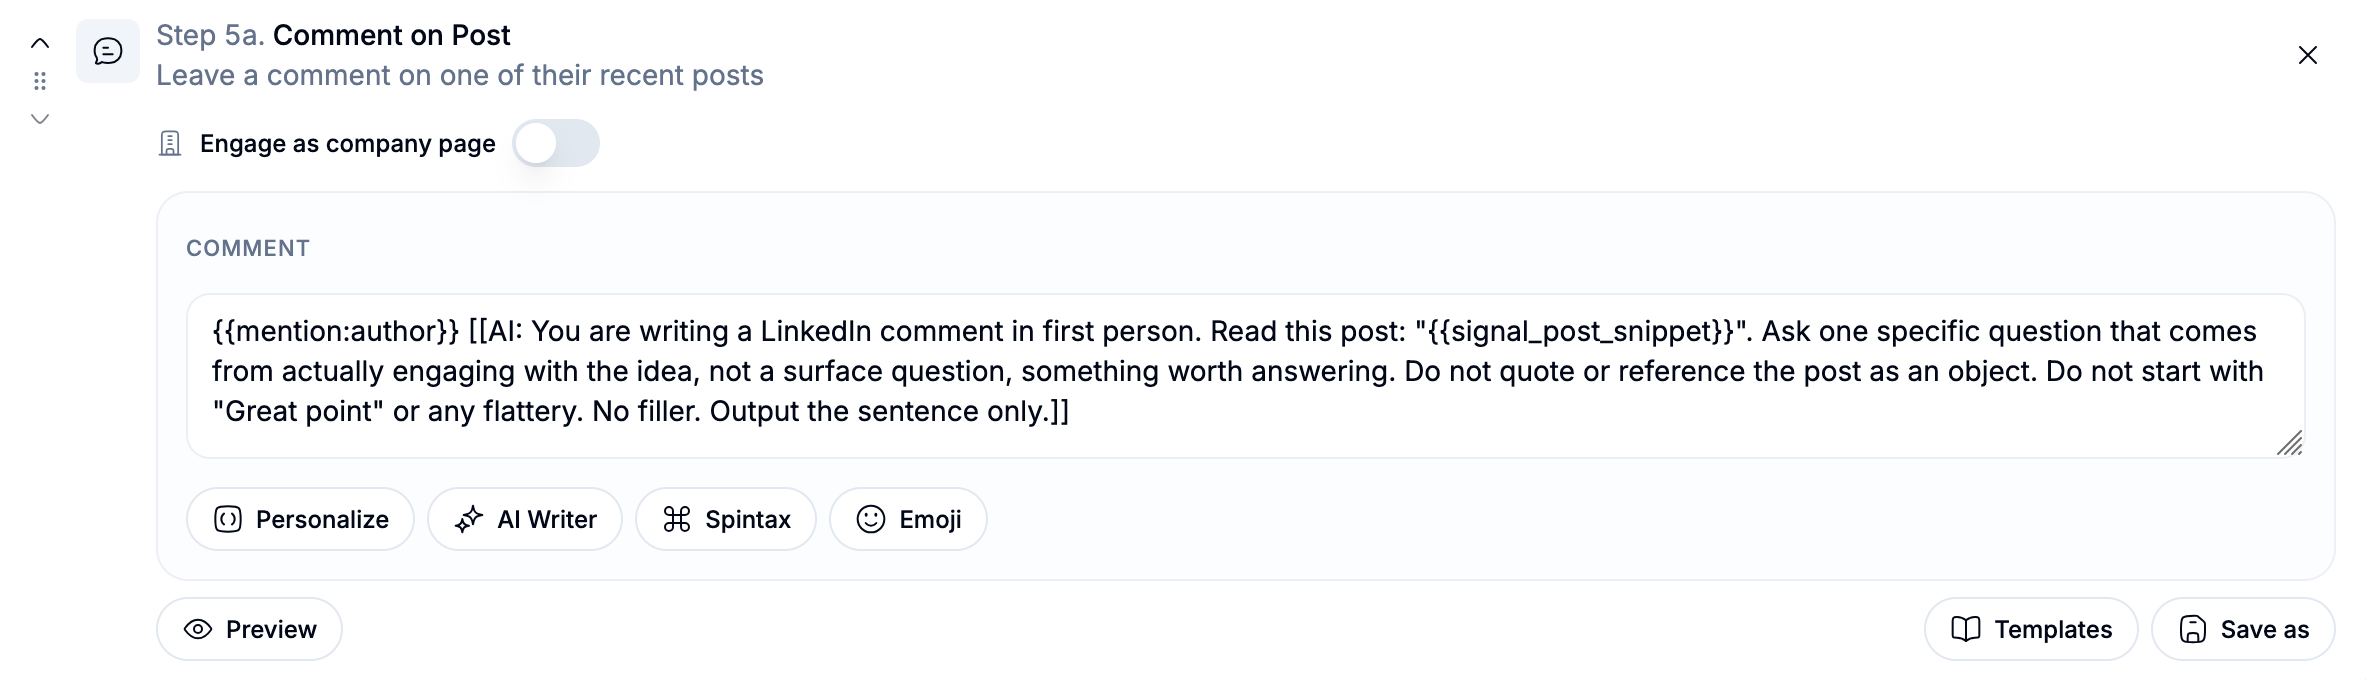Click the Spintax command symbol icon
Screen dimensions: 2366x680
coord(677,519)
